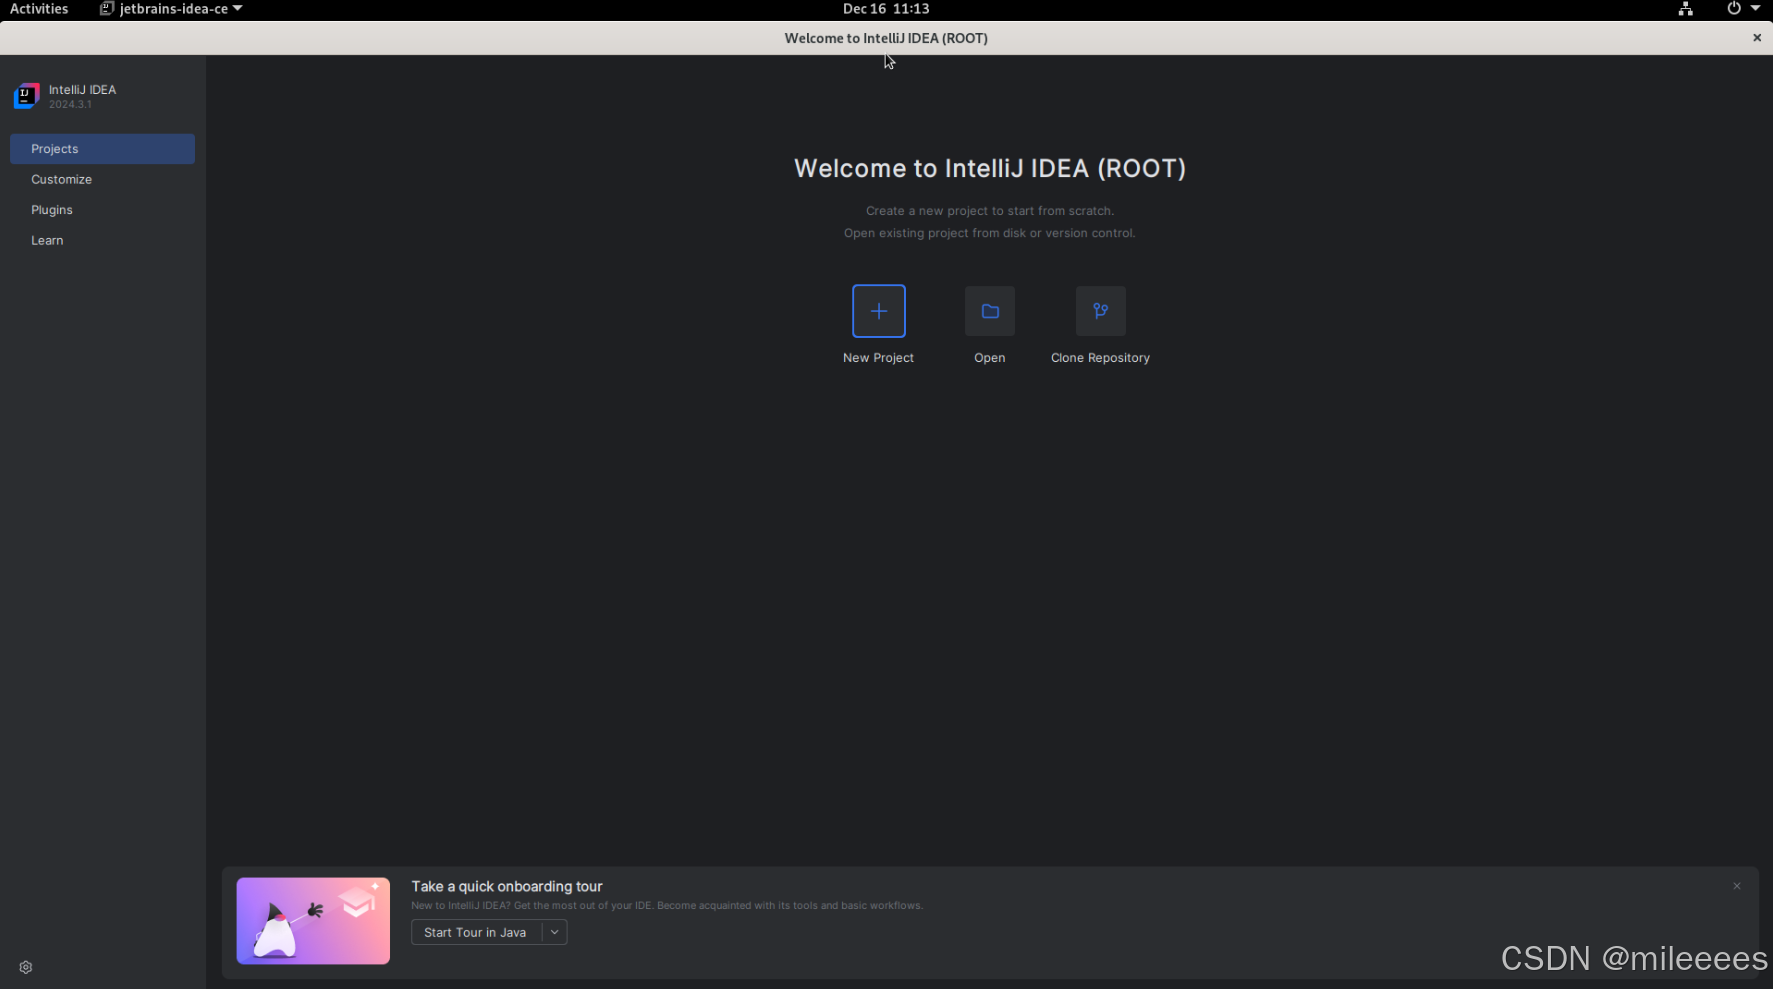The image size is (1773, 989).
Task: Go to the Learn section
Action: click(x=47, y=240)
